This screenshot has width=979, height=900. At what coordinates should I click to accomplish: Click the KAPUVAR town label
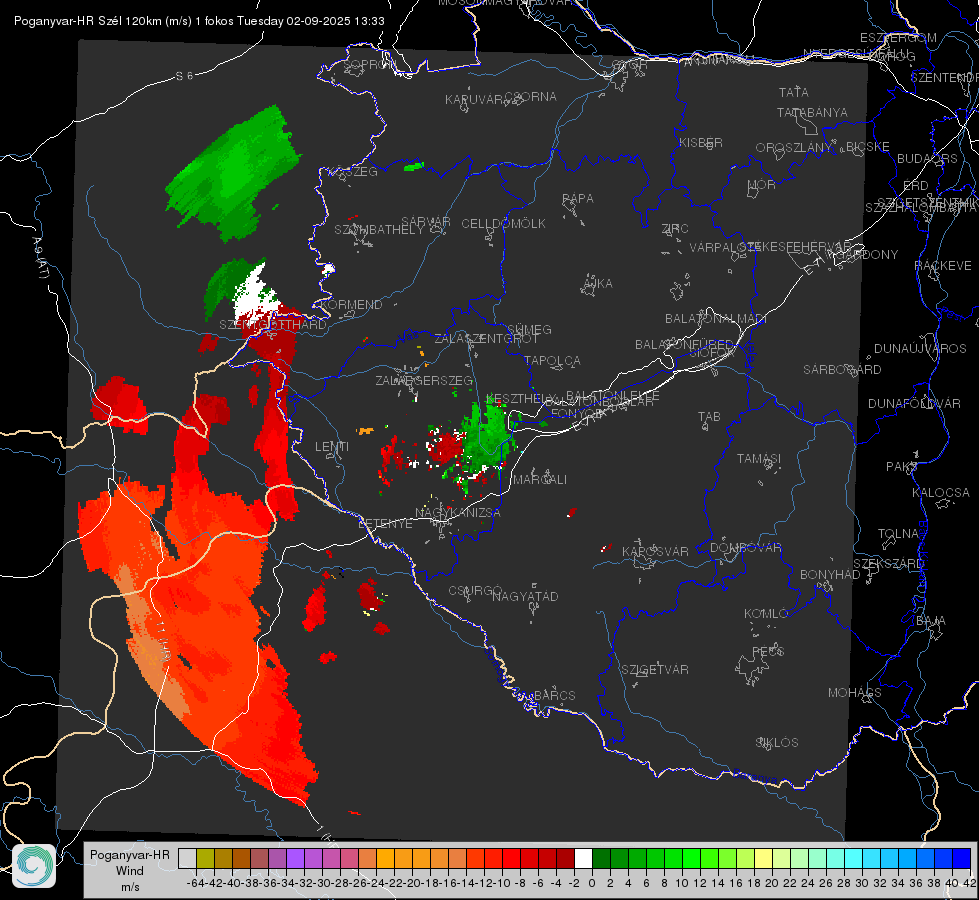coord(475,100)
